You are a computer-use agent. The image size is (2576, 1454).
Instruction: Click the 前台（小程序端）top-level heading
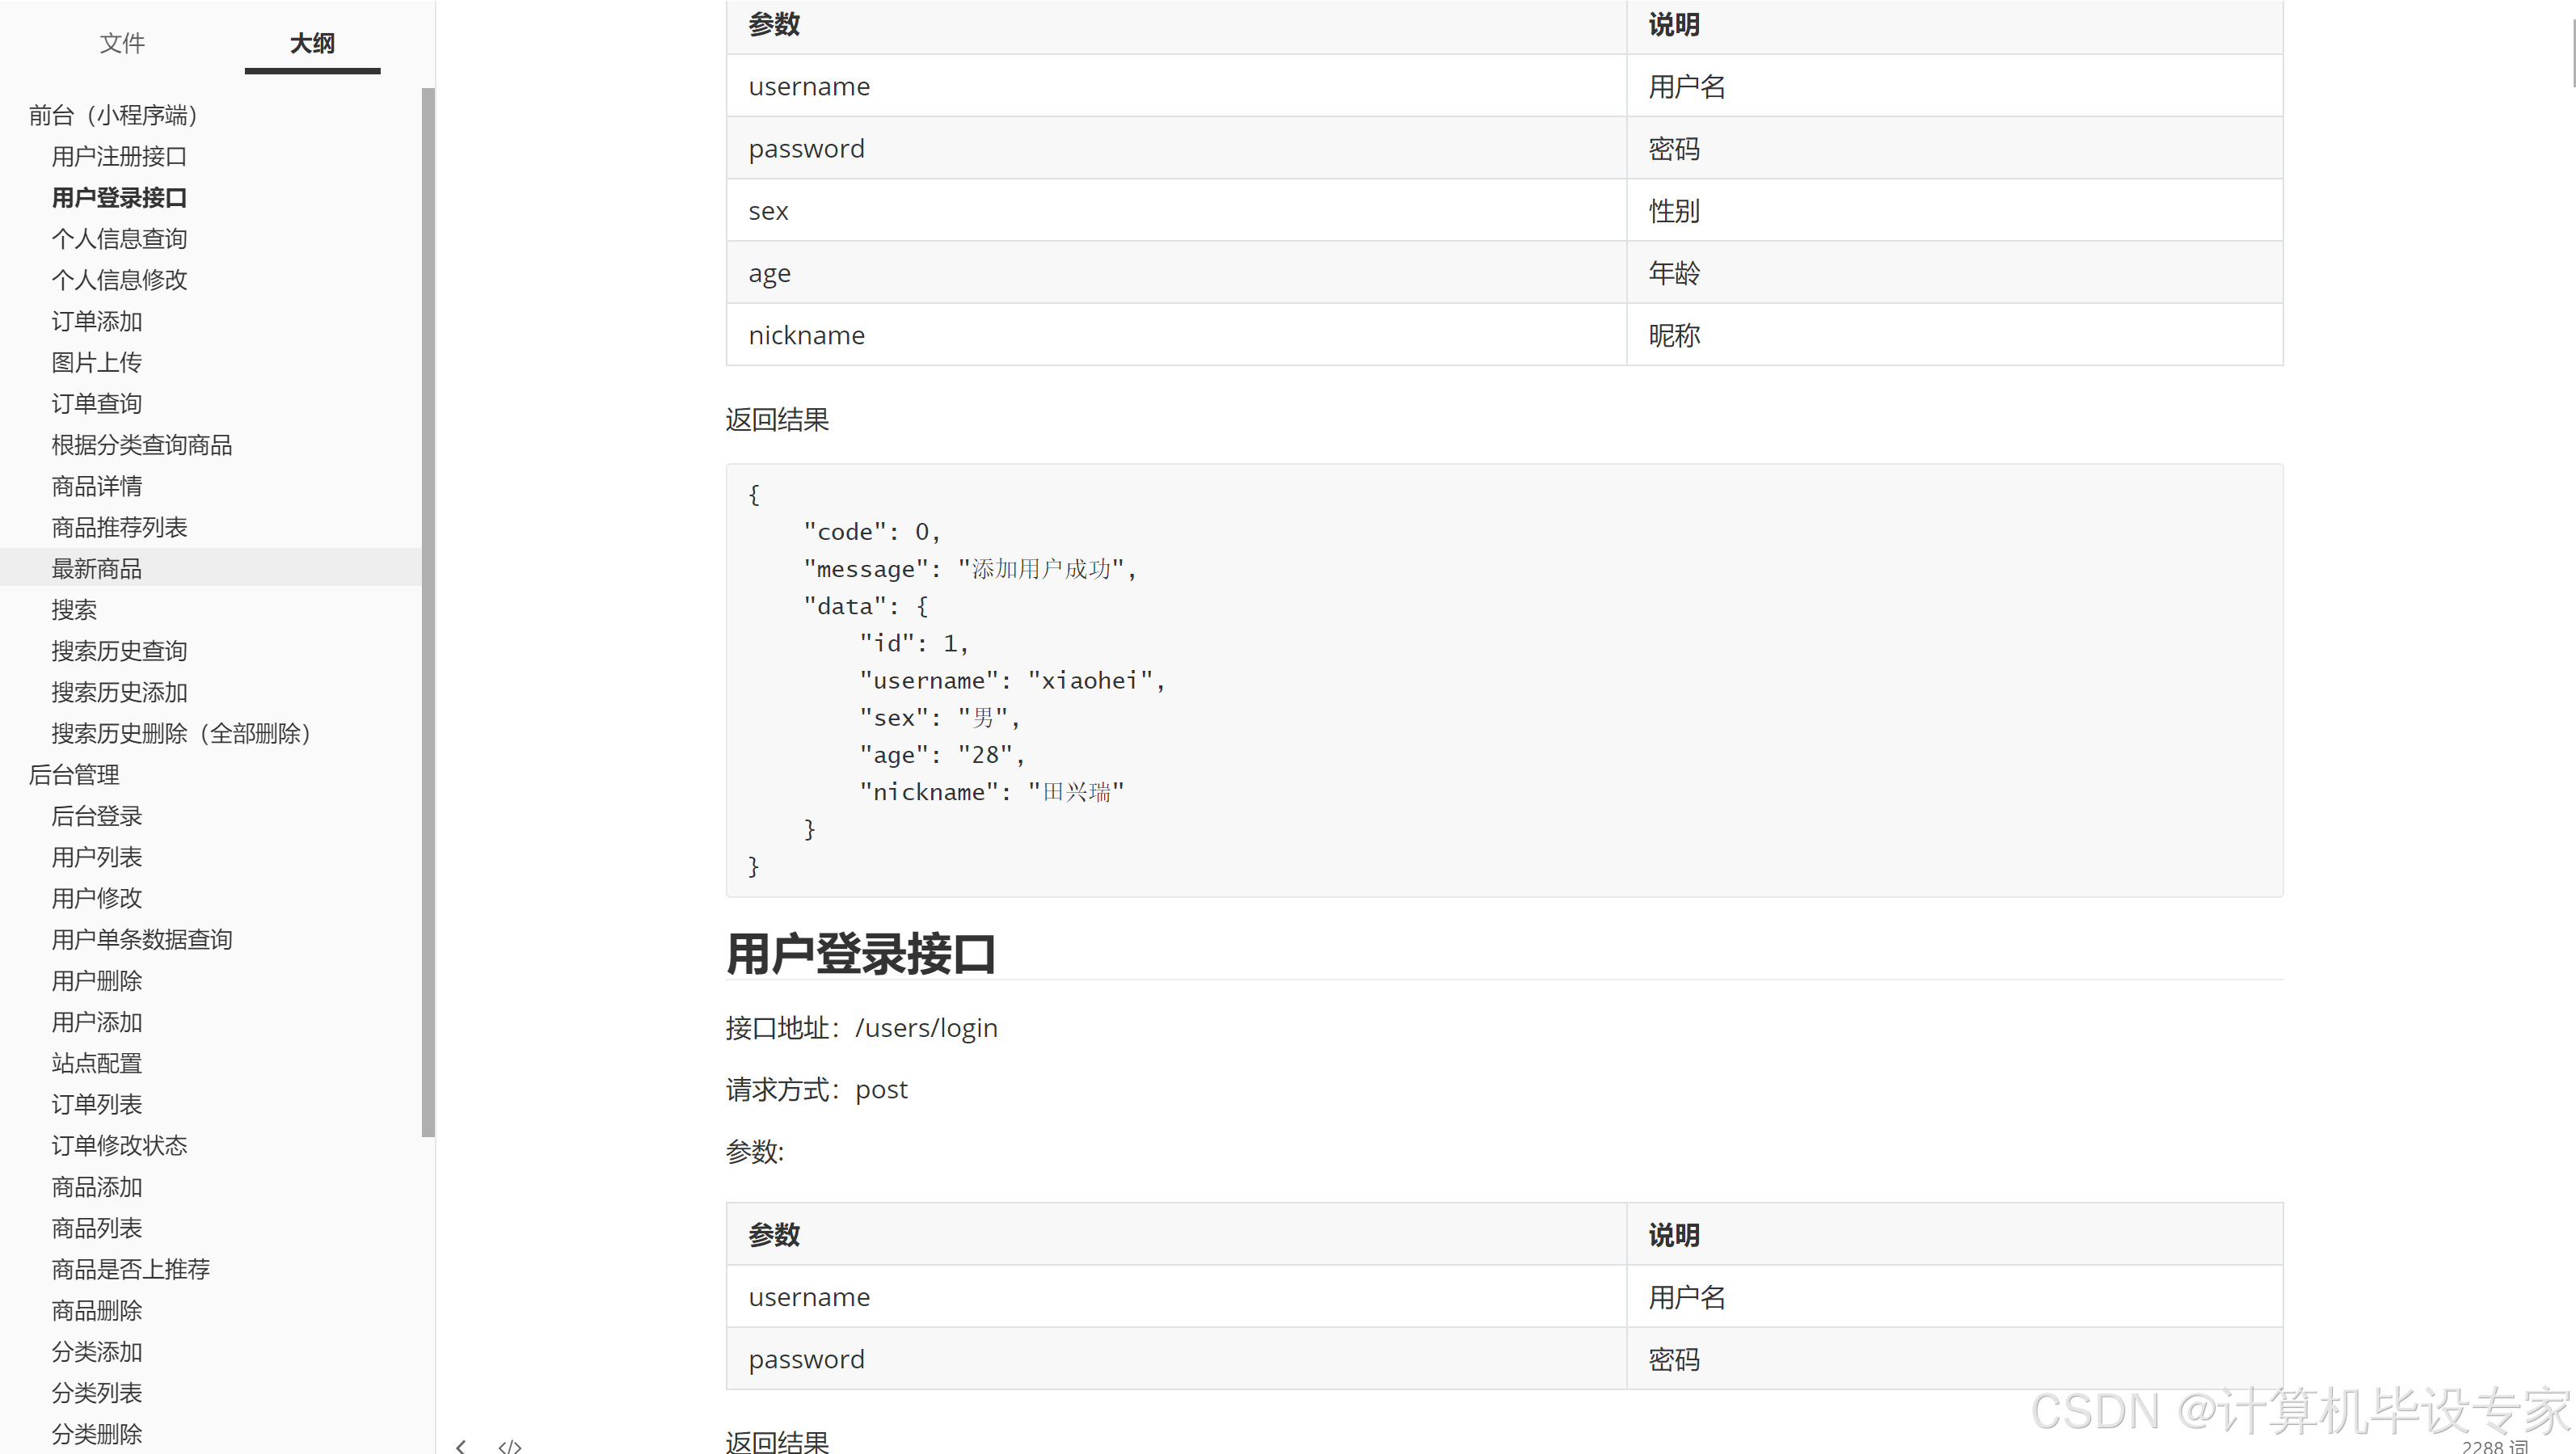pos(112,115)
